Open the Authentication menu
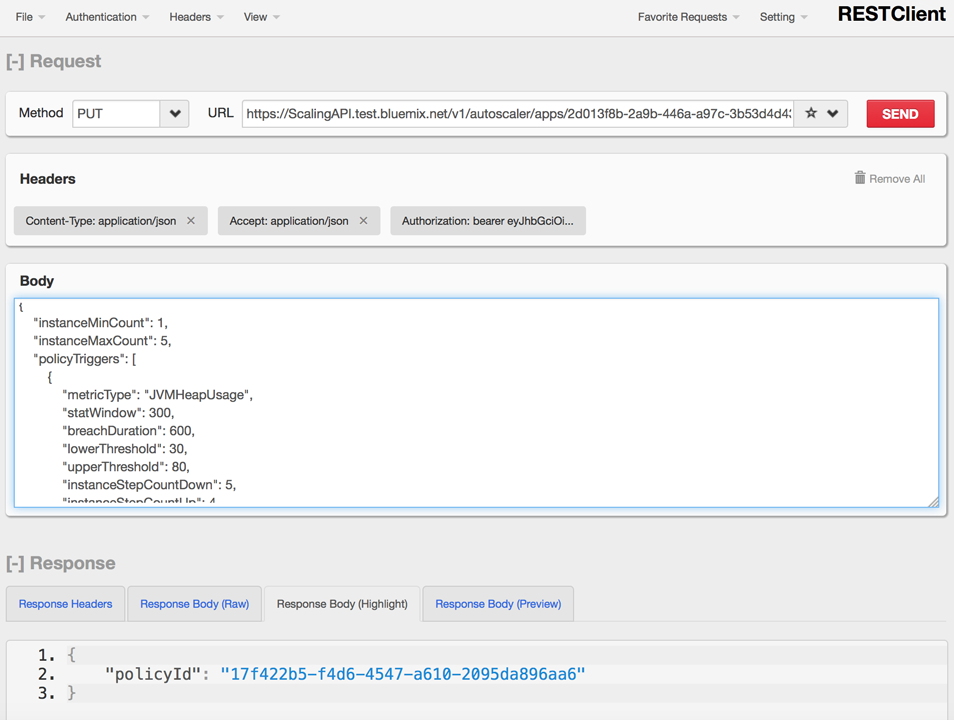This screenshot has height=720, width=954. 107,17
